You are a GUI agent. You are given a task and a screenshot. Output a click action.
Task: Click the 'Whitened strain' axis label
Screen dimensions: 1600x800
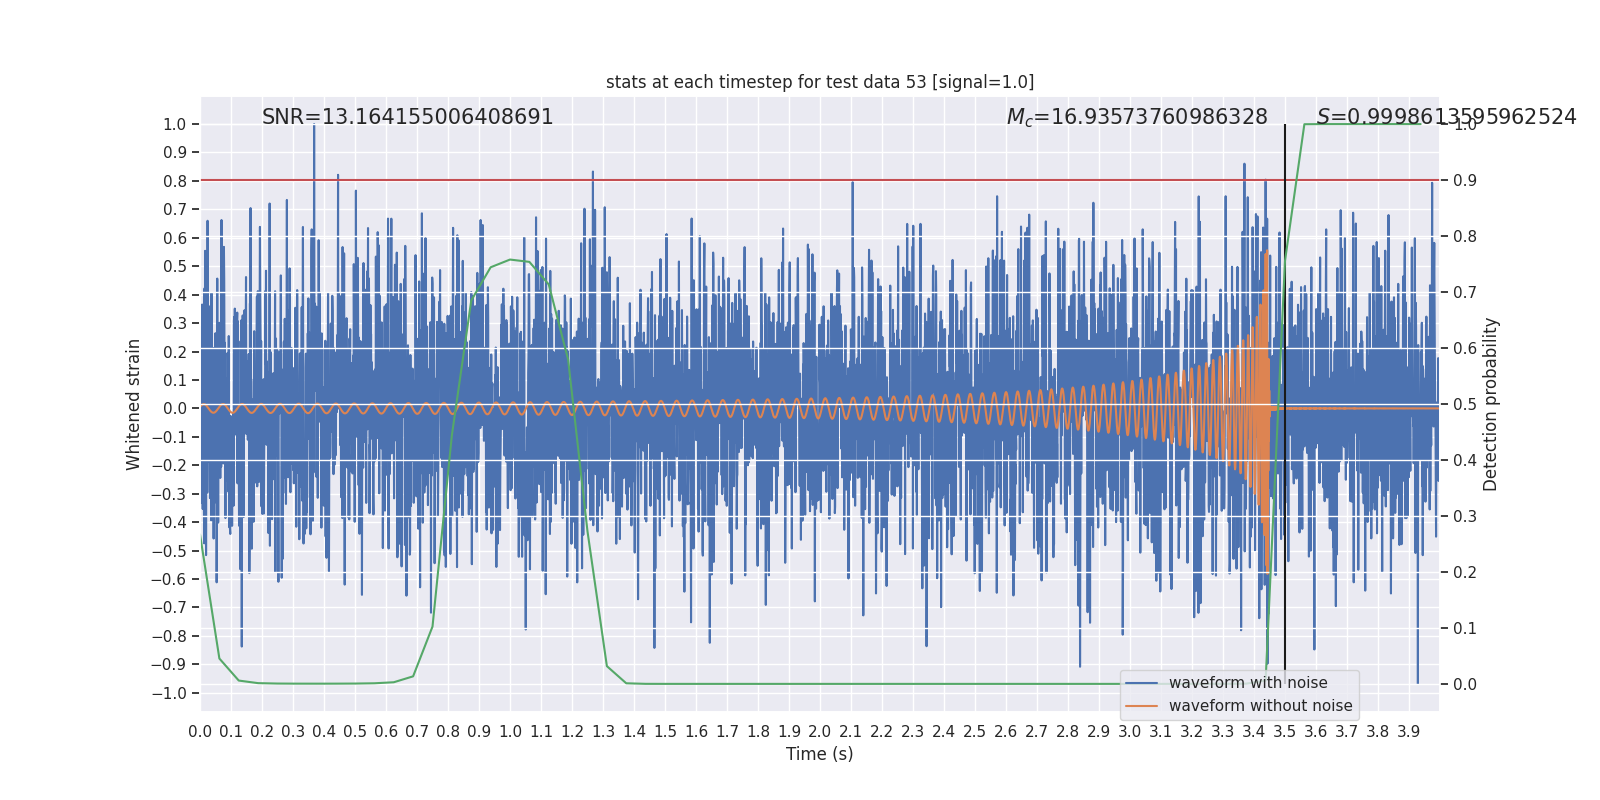coord(134,404)
